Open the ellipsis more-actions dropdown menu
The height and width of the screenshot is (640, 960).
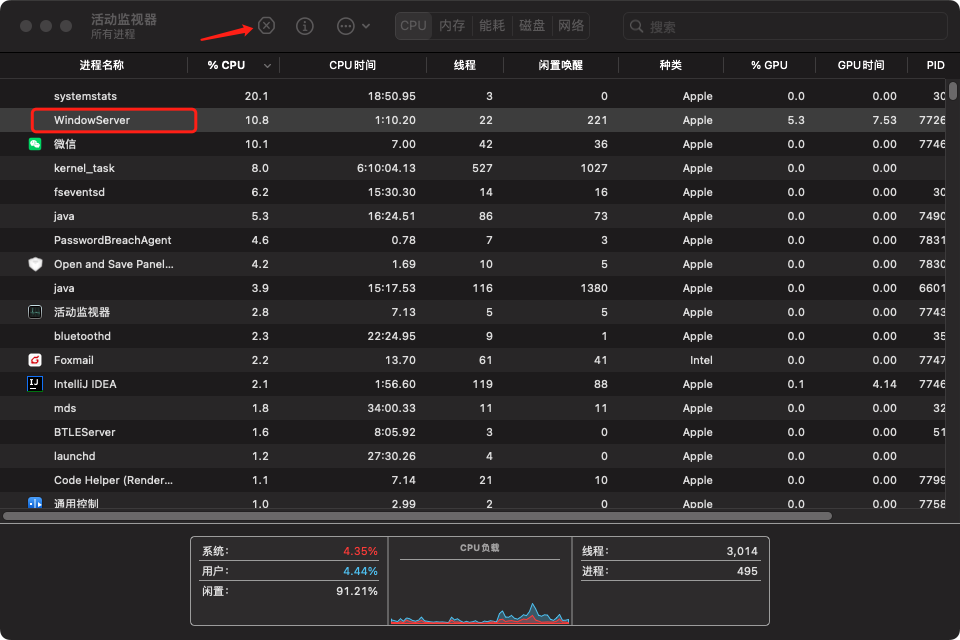coord(353,26)
